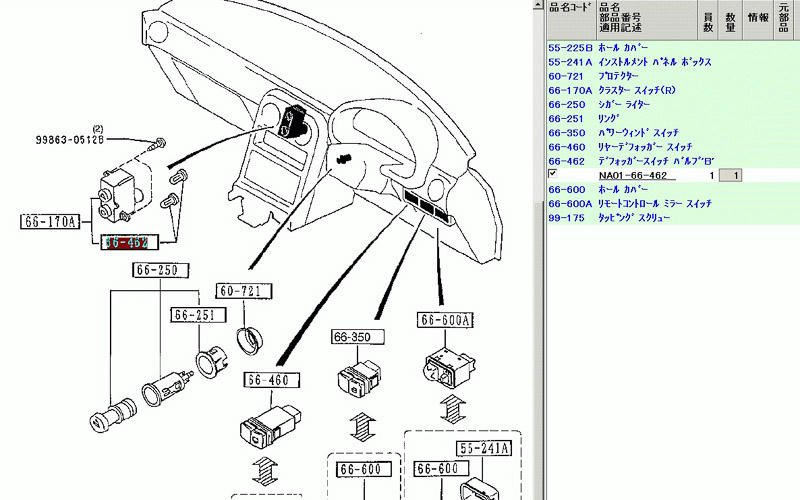Open the NA01-66-462 part number link
Screen dimensions: 800x500
tap(632, 175)
